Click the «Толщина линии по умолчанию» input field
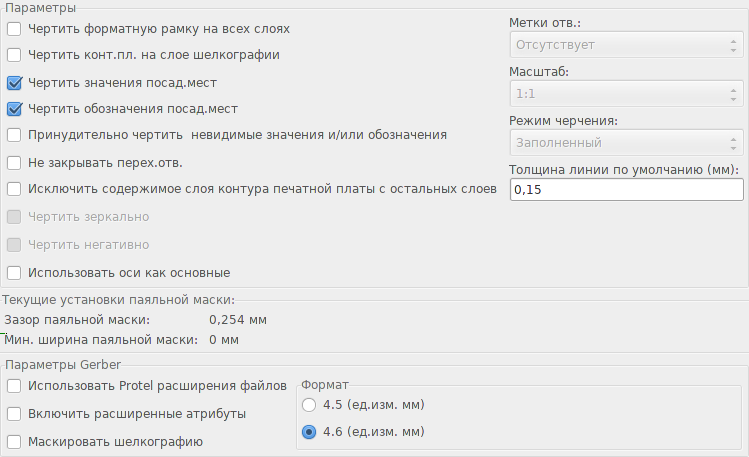Viewport: 749px width, 457px height. (626, 190)
